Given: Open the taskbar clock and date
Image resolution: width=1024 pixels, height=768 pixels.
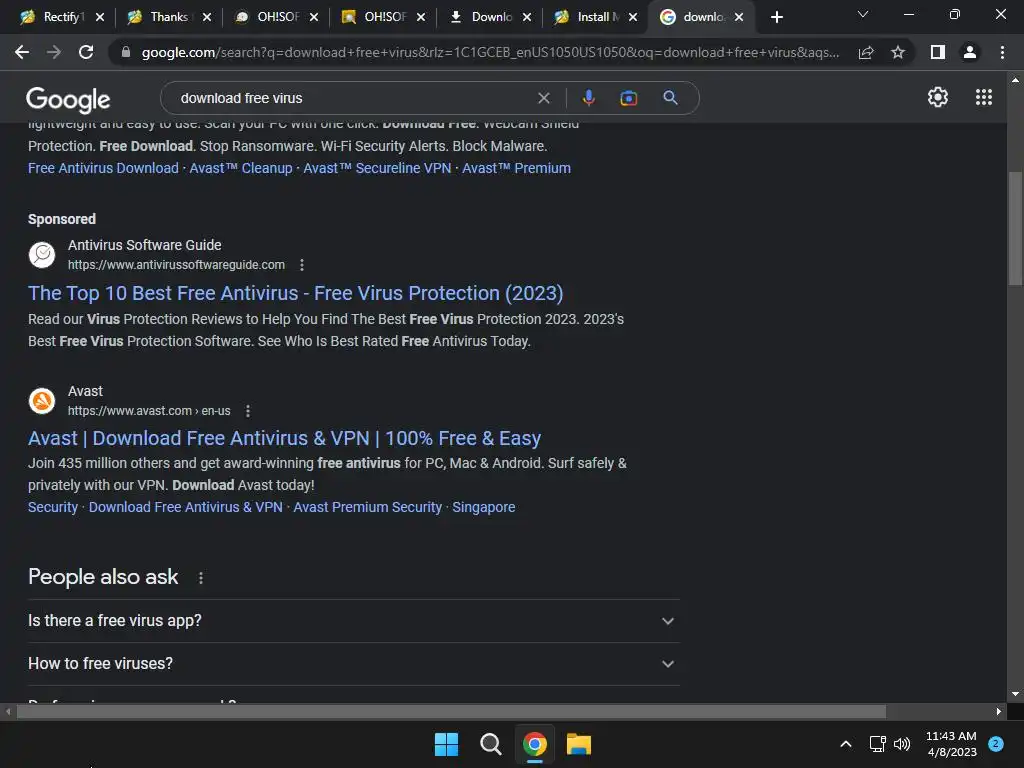Looking at the screenshot, I should click(x=951, y=744).
